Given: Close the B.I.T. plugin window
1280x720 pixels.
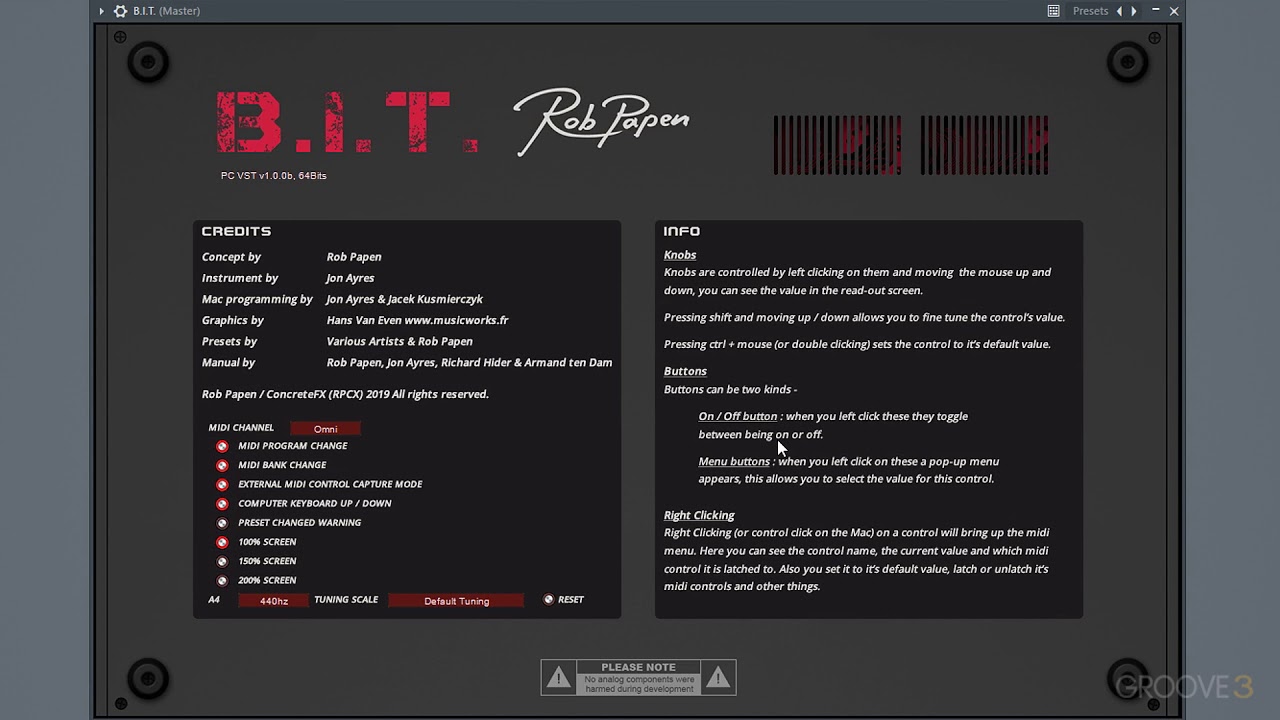Looking at the screenshot, I should point(1174,11).
